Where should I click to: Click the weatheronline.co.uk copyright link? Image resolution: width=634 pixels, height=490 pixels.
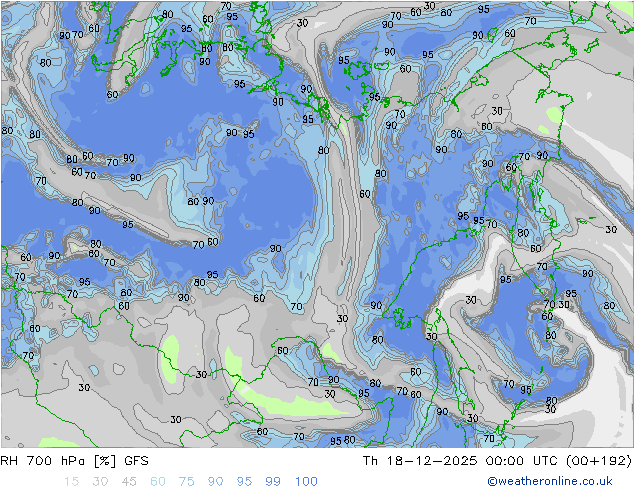[x=550, y=481]
